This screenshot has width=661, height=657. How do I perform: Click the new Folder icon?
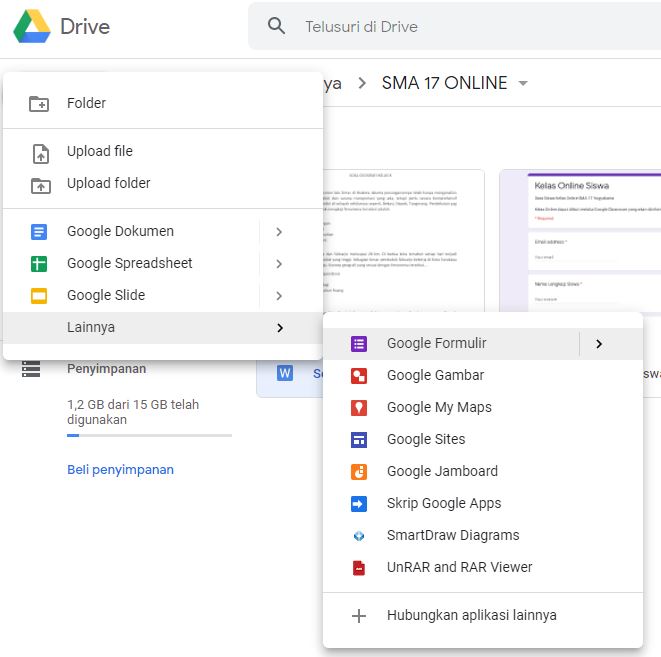pos(39,104)
